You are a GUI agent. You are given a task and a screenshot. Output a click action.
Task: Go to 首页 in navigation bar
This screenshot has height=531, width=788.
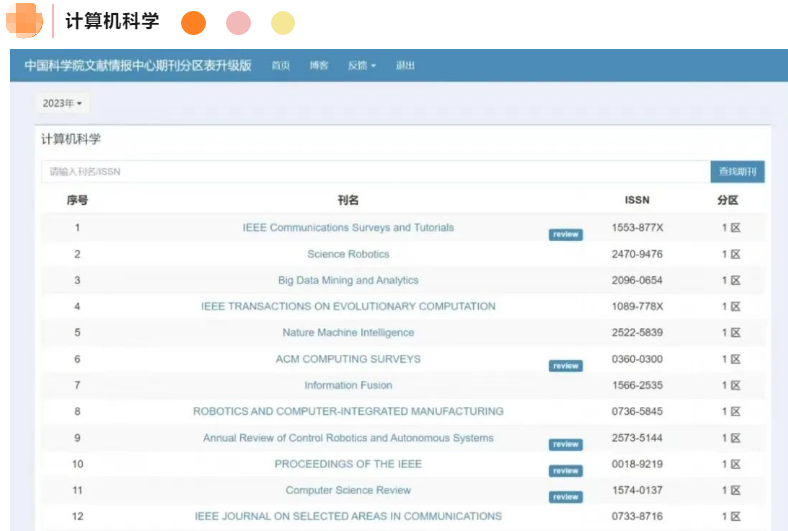click(x=280, y=65)
